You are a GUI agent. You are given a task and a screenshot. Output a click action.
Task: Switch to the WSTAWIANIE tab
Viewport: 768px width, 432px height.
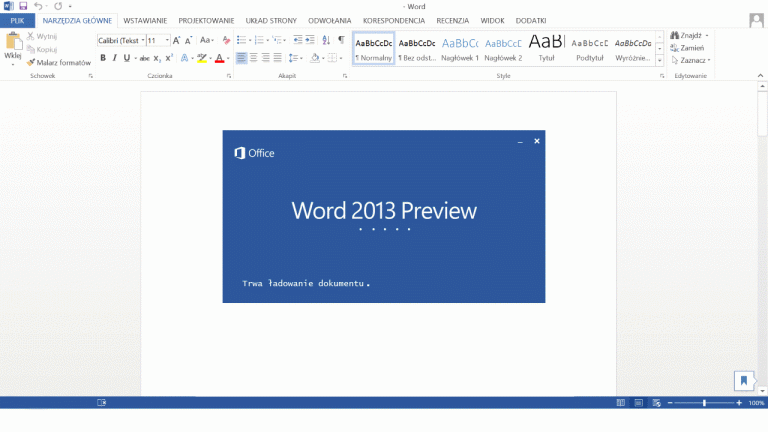click(145, 21)
